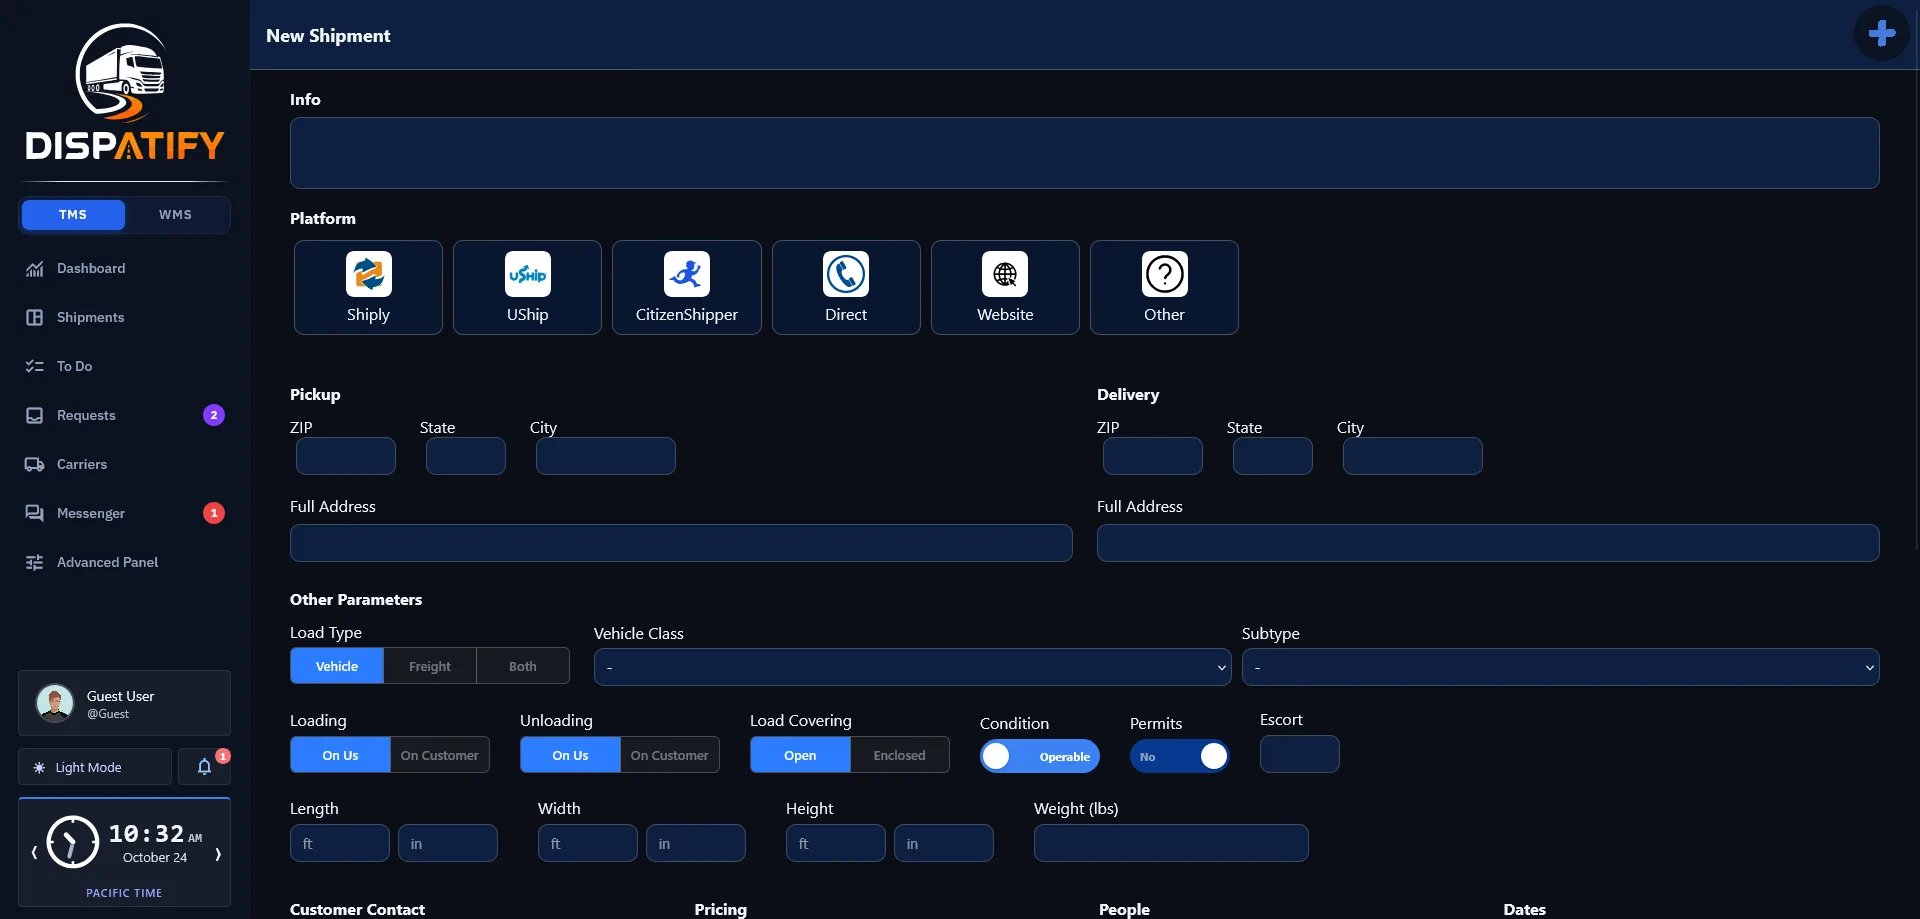
Task: Expand the Subtype dropdown
Action: (x=1560, y=667)
